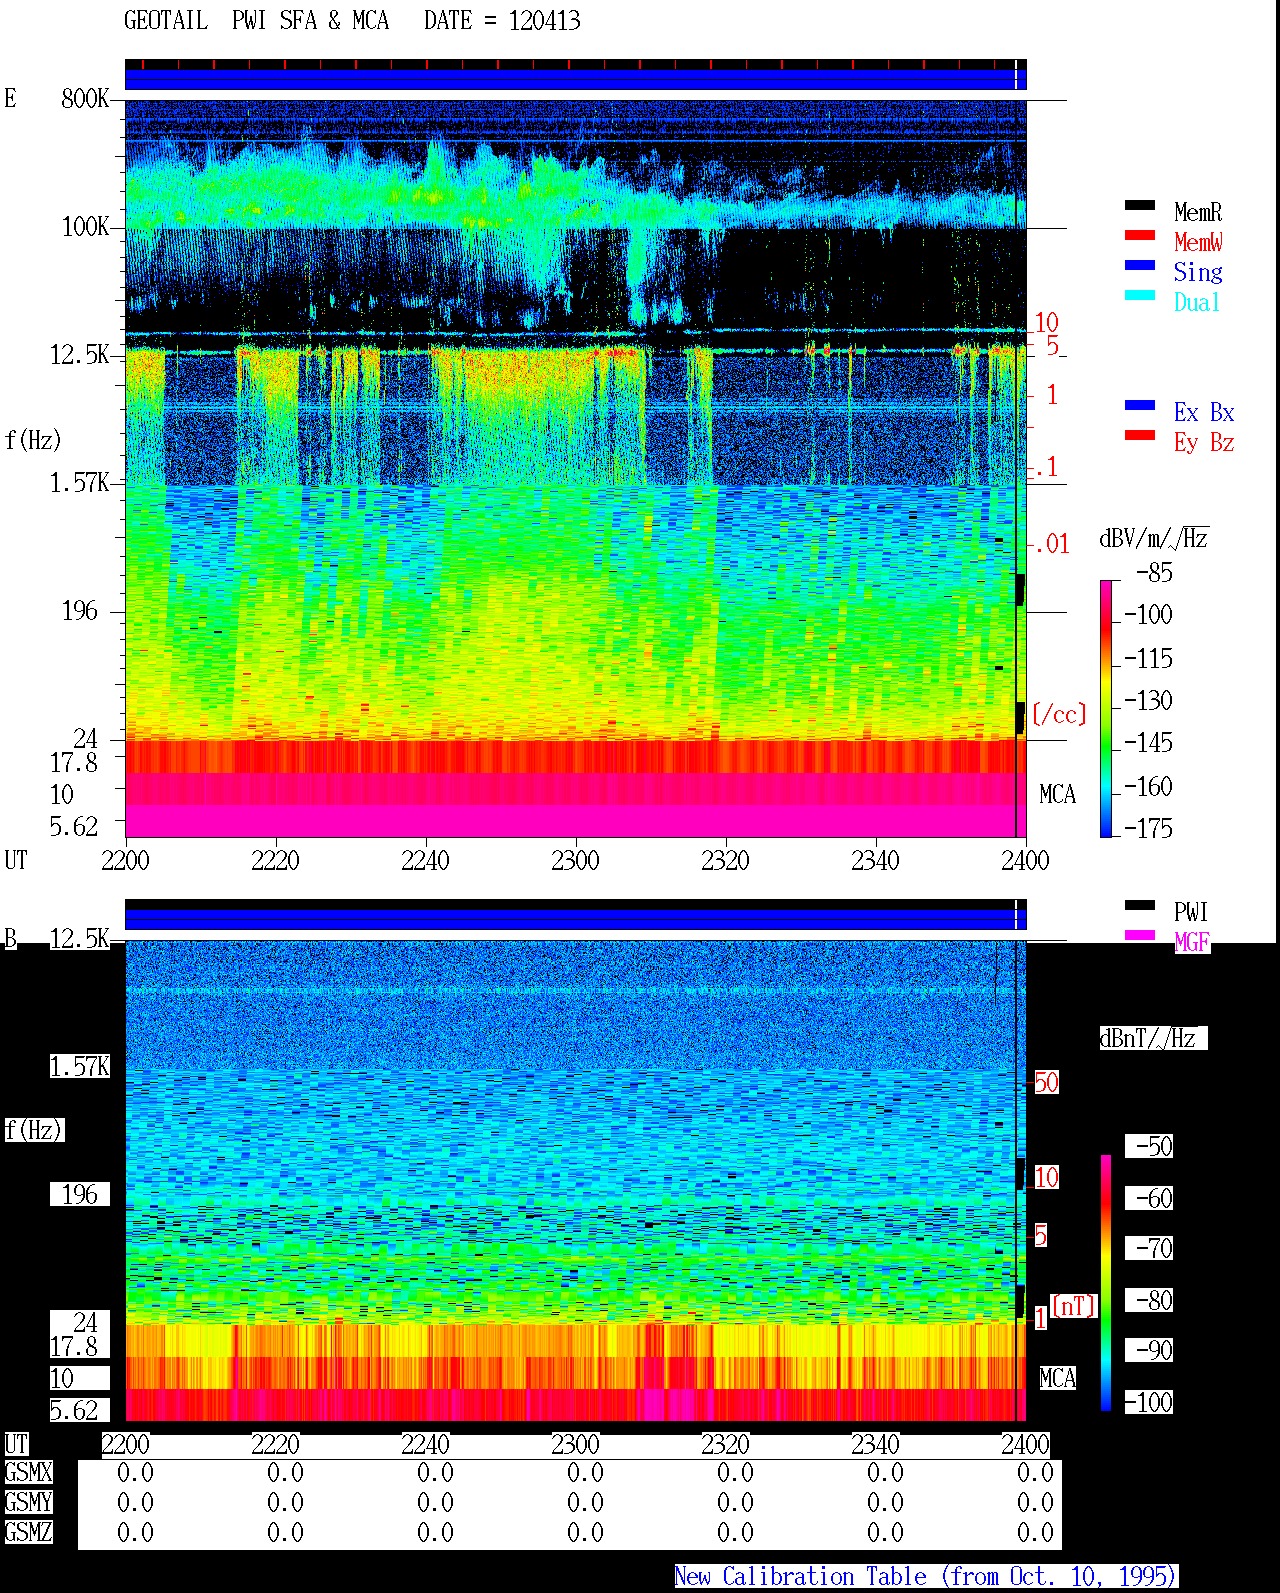This screenshot has width=1280, height=1593.
Task: Click the 100K frequency label on the E panel
Action: tap(85, 227)
